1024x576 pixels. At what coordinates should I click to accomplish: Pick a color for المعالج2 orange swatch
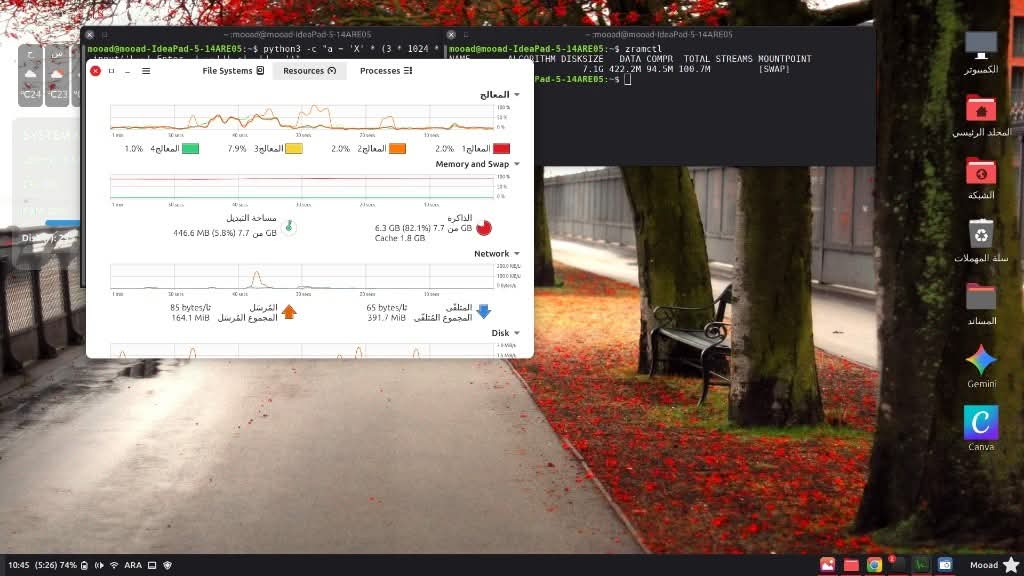(397, 149)
